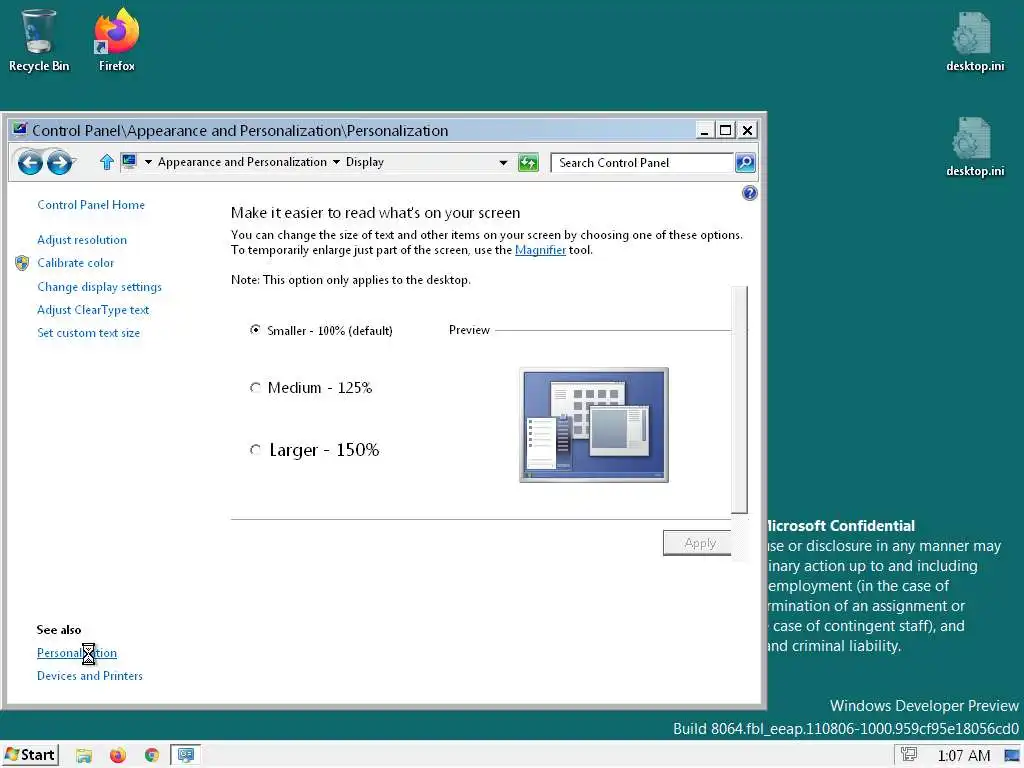Select the top desktop.ini file icon
This screenshot has height=768, width=1024.
[x=974, y=42]
